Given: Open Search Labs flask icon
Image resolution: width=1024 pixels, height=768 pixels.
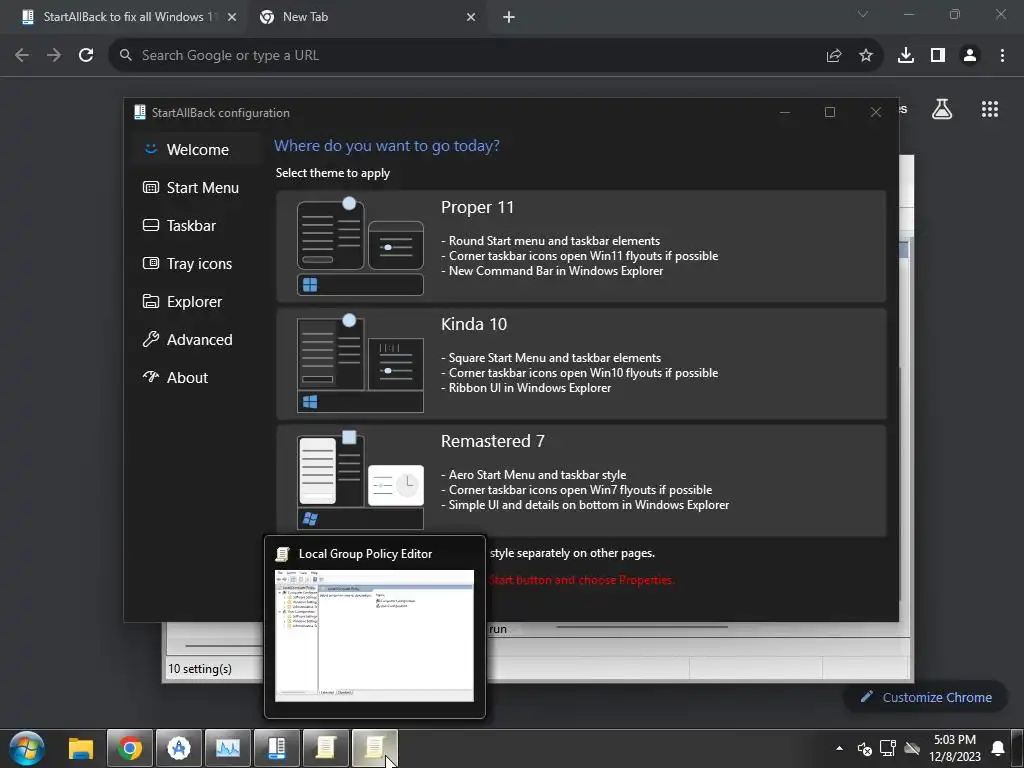Looking at the screenshot, I should (x=942, y=109).
